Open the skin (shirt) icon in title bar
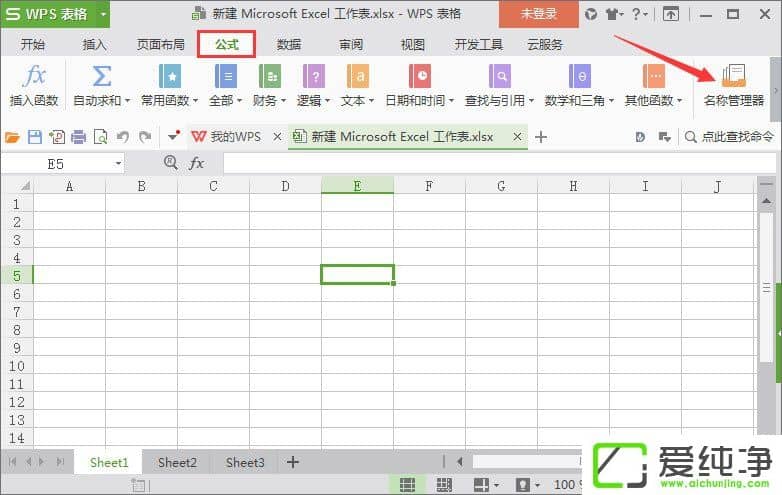The width and height of the screenshot is (782, 495). click(x=612, y=14)
